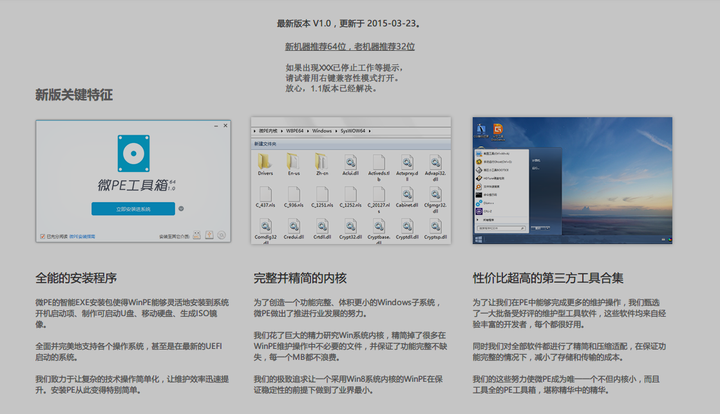Click the small gear icon beside install button
The width and height of the screenshot is (720, 414).
pyautogui.click(x=181, y=208)
